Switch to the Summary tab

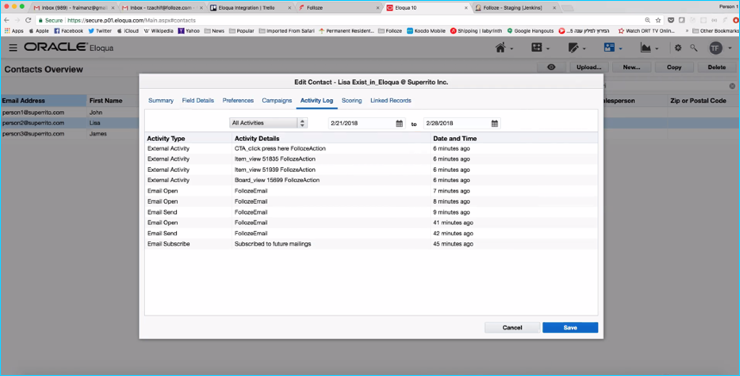click(161, 100)
